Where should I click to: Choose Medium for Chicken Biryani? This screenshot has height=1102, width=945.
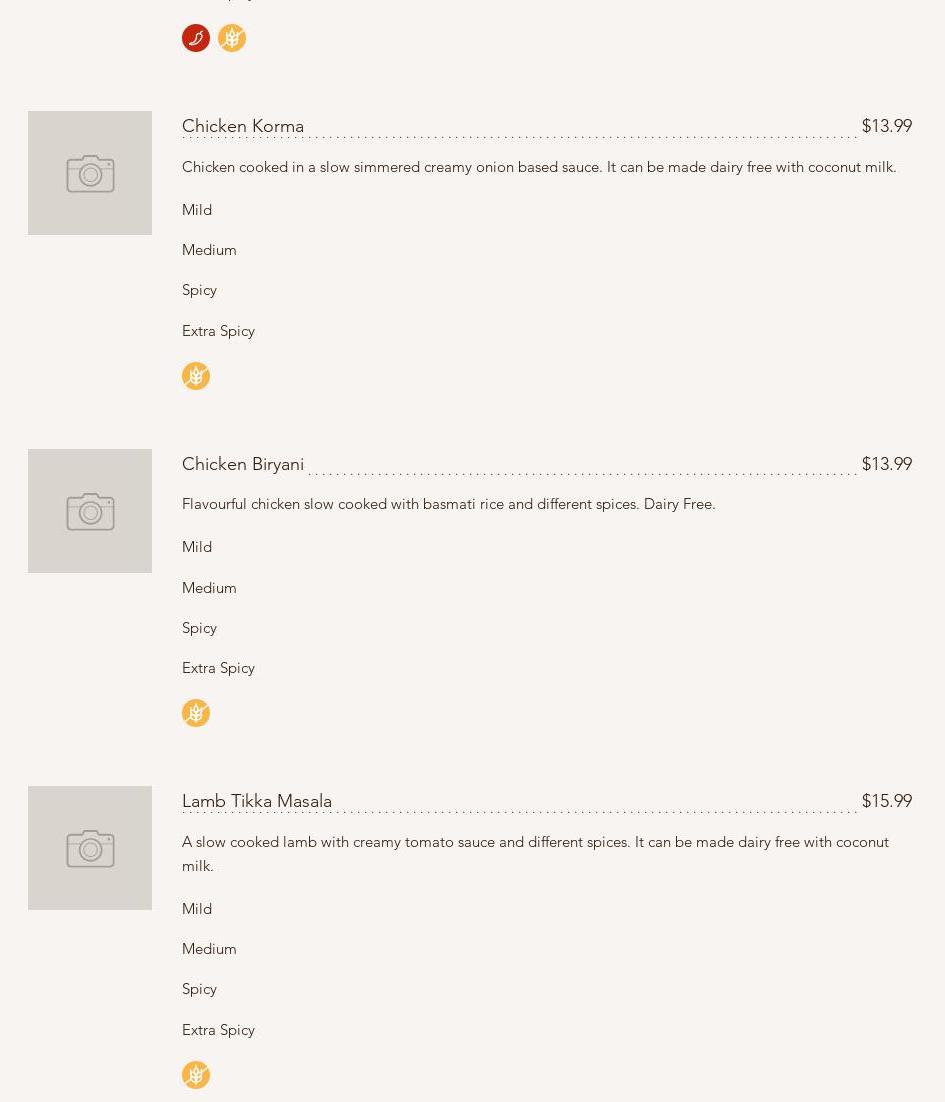(x=209, y=588)
